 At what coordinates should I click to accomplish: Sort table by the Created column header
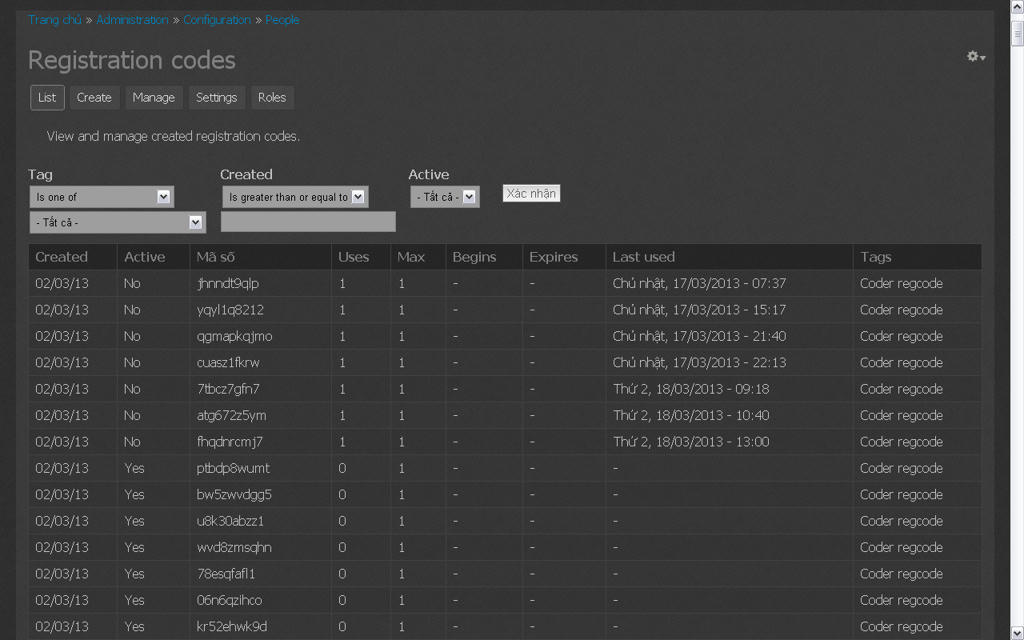pyautogui.click(x=62, y=257)
